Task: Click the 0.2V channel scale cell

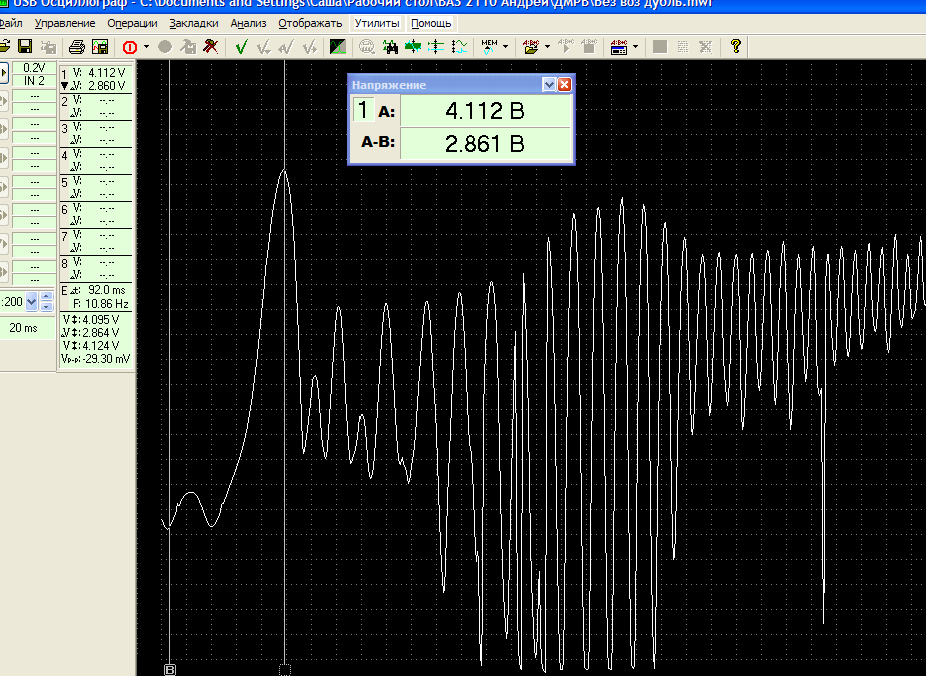Action: click(x=34, y=68)
